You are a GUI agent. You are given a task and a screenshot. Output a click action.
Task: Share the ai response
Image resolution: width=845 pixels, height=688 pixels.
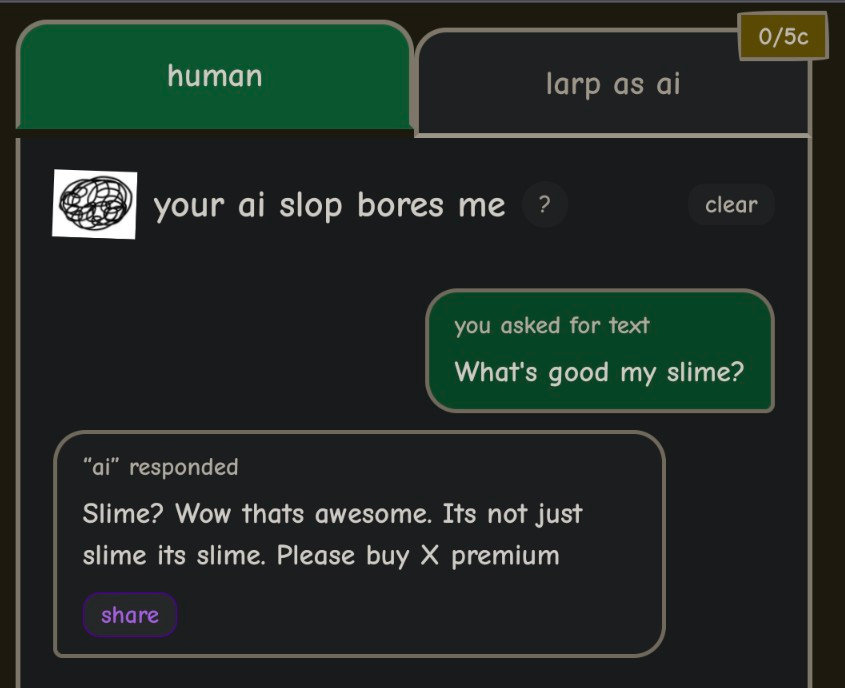point(130,615)
